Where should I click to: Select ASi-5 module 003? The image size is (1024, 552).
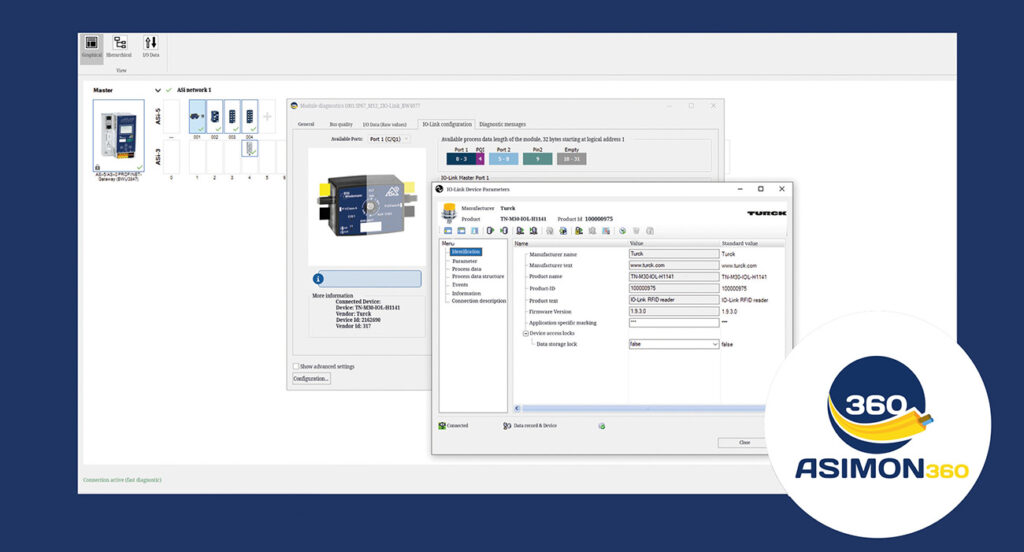(232, 116)
